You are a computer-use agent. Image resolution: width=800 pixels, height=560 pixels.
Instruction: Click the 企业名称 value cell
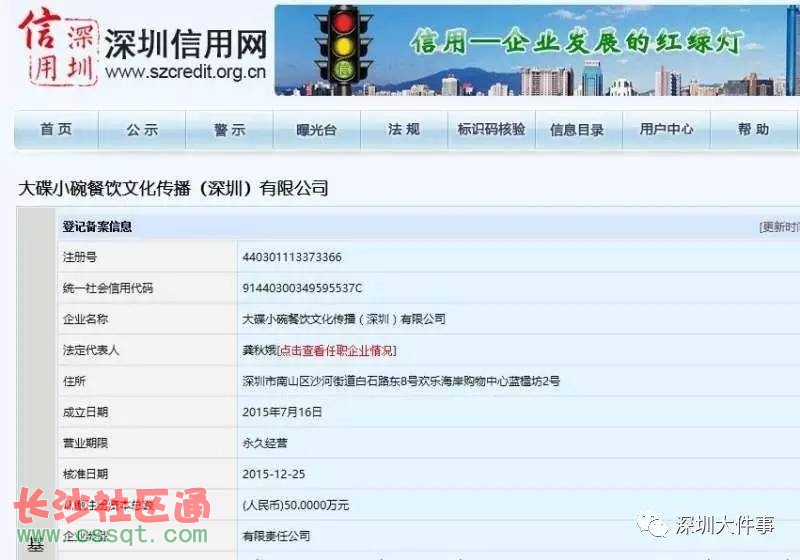344,319
